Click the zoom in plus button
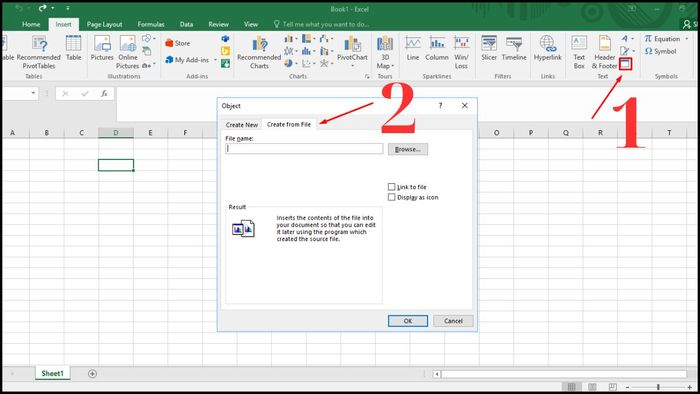This screenshot has height=394, width=700. [x=690, y=387]
